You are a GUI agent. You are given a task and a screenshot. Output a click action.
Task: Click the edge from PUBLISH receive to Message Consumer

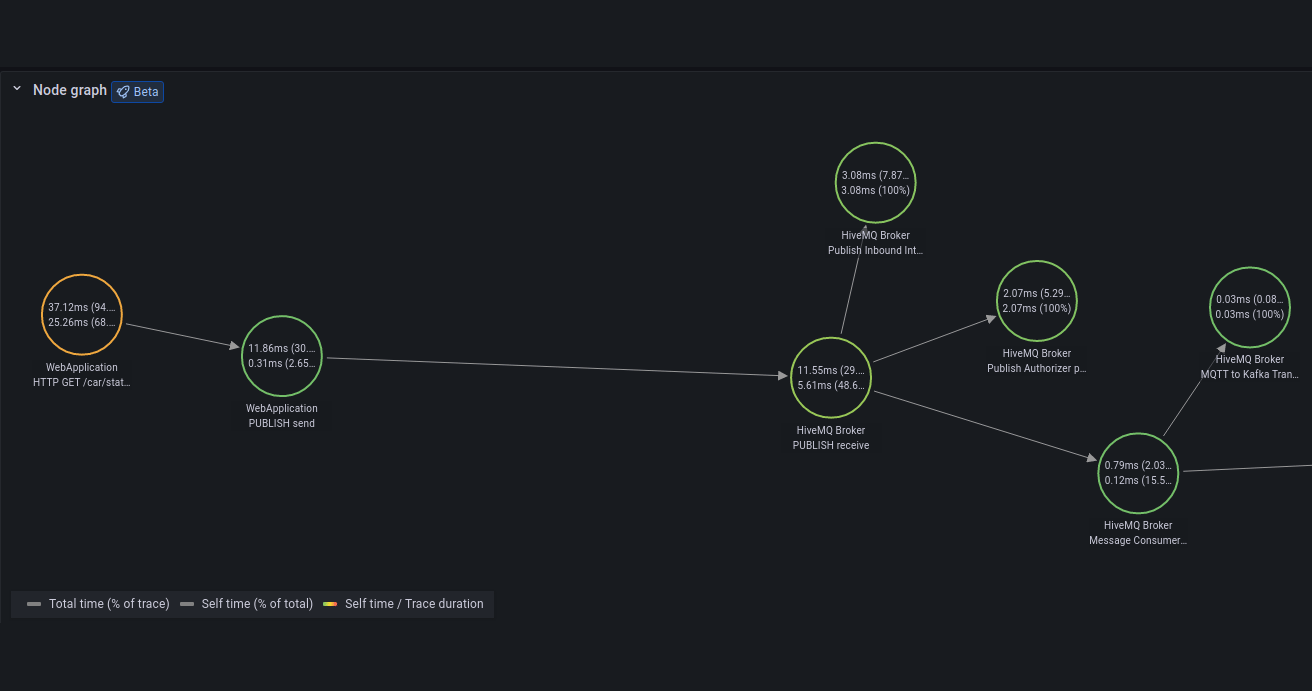tap(985, 425)
